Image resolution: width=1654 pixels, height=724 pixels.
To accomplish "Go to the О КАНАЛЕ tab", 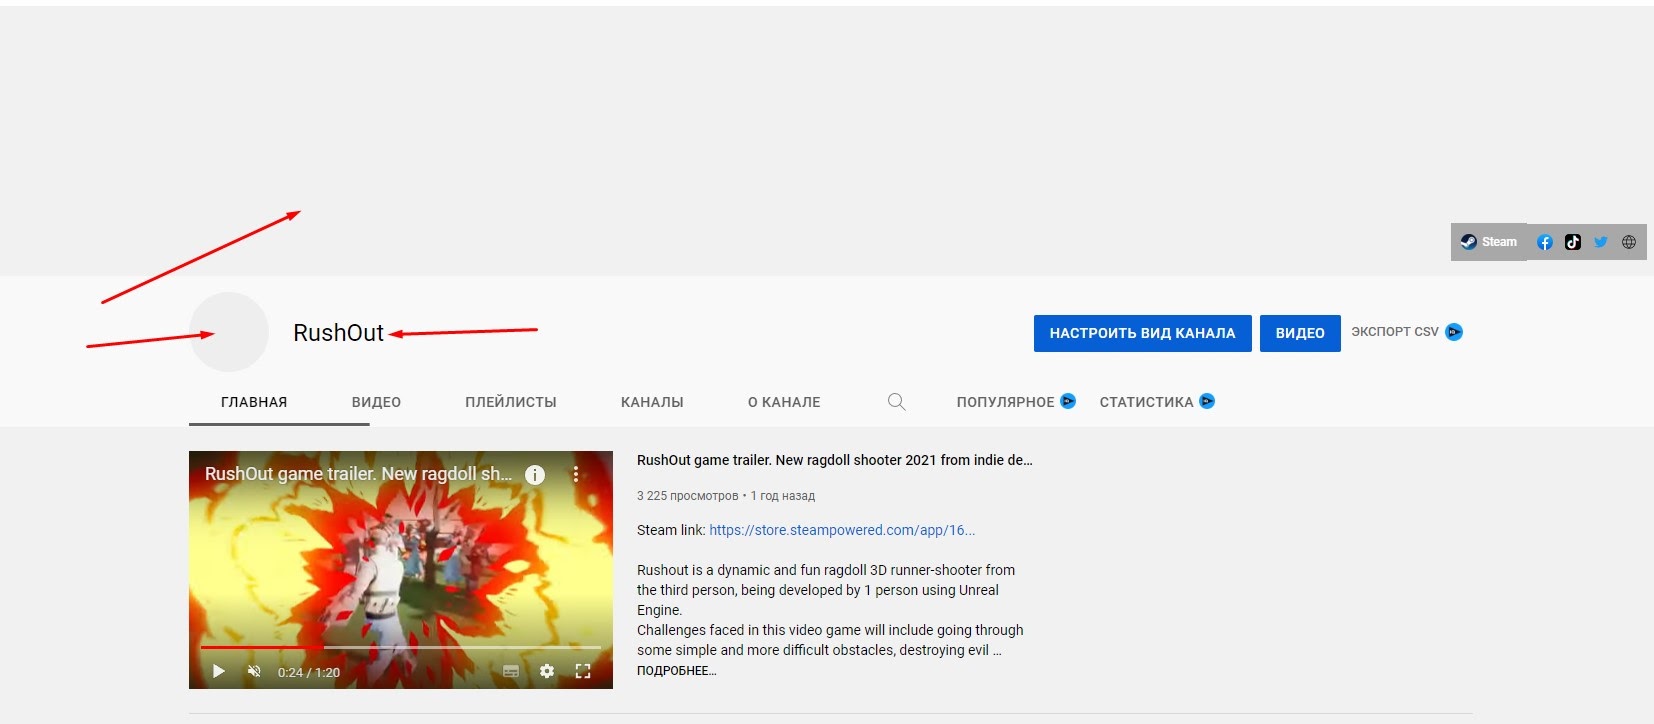I will pos(784,402).
